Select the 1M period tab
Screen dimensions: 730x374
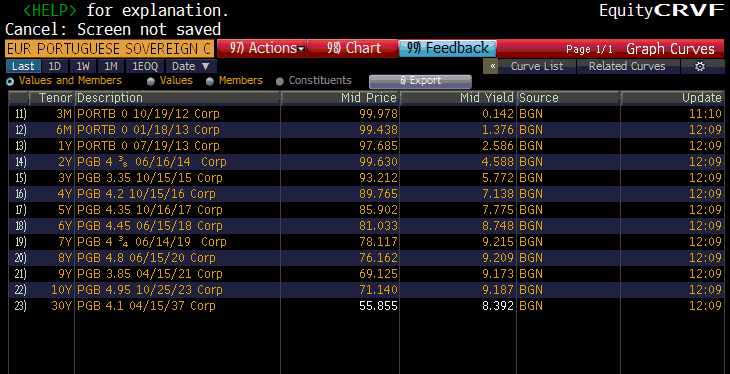click(111, 66)
